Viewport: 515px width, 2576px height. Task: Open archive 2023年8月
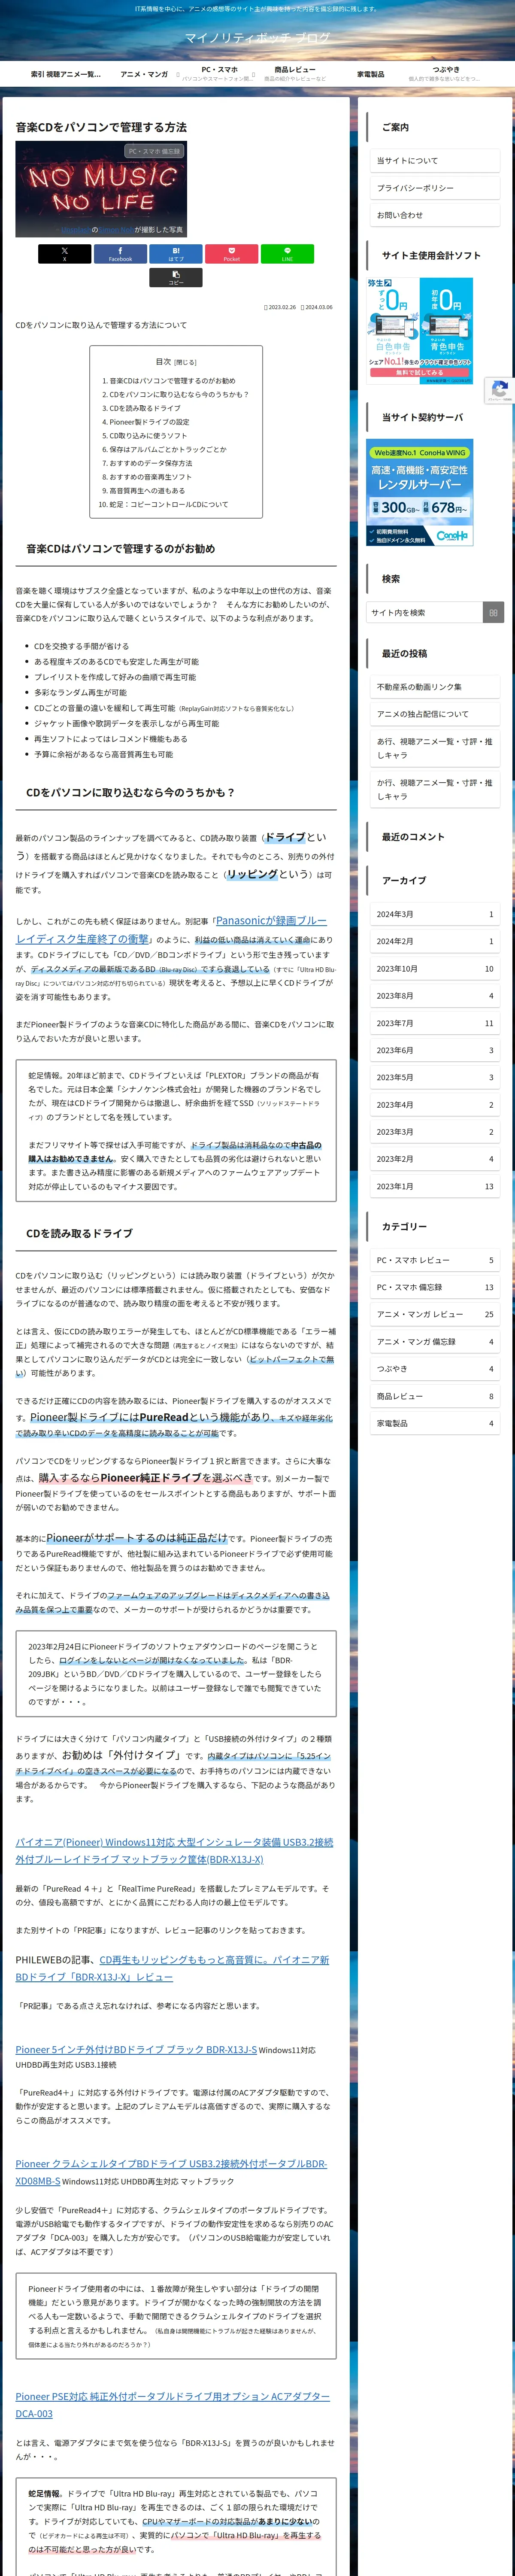(x=435, y=996)
